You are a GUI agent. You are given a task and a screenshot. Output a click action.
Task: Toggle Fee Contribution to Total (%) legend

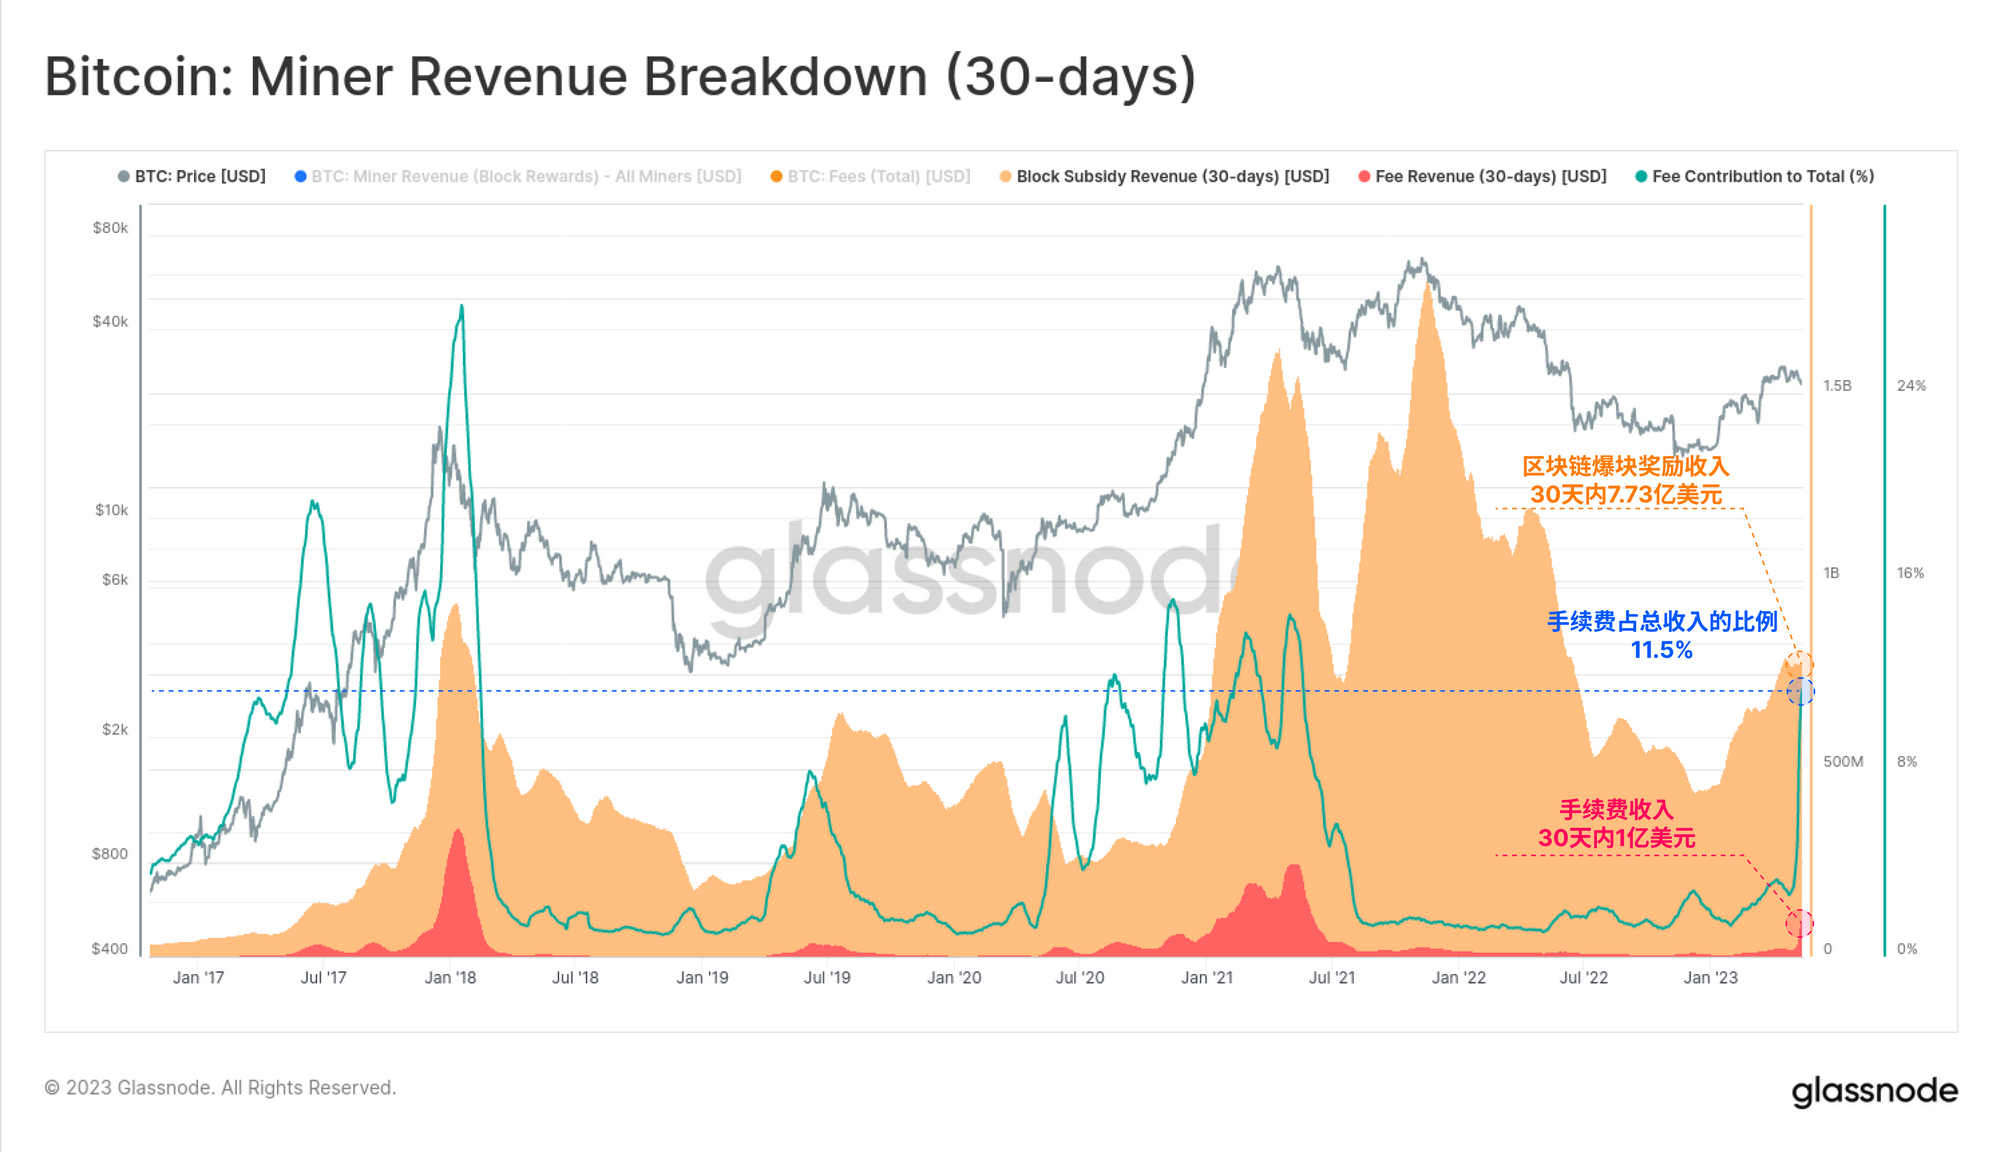click(1762, 176)
